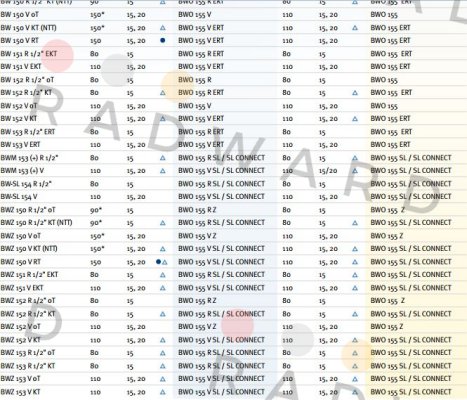Image resolution: width=467 pixels, height=400 pixels.
Task: Click the triangle icon in BWZ 150 R 1/2" KT (NTT) row
Action: (x=163, y=223)
